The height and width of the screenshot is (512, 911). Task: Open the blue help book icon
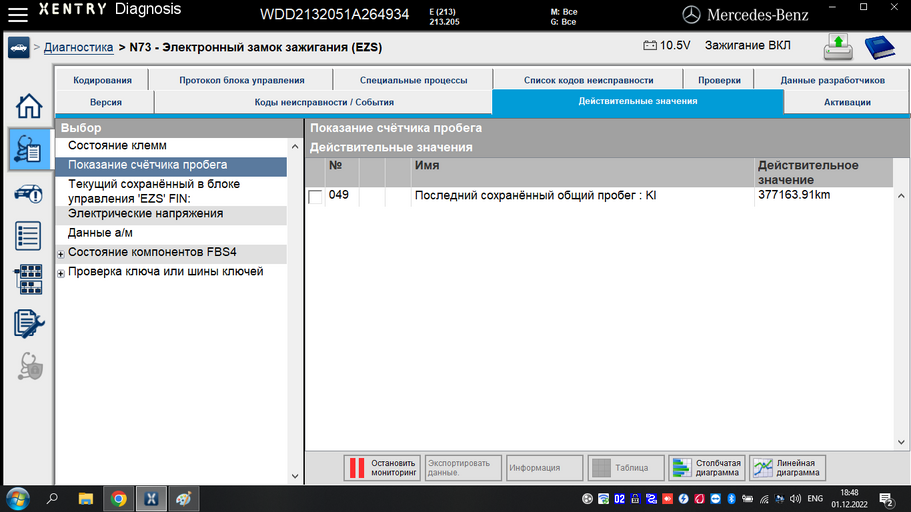pyautogui.click(x=880, y=48)
